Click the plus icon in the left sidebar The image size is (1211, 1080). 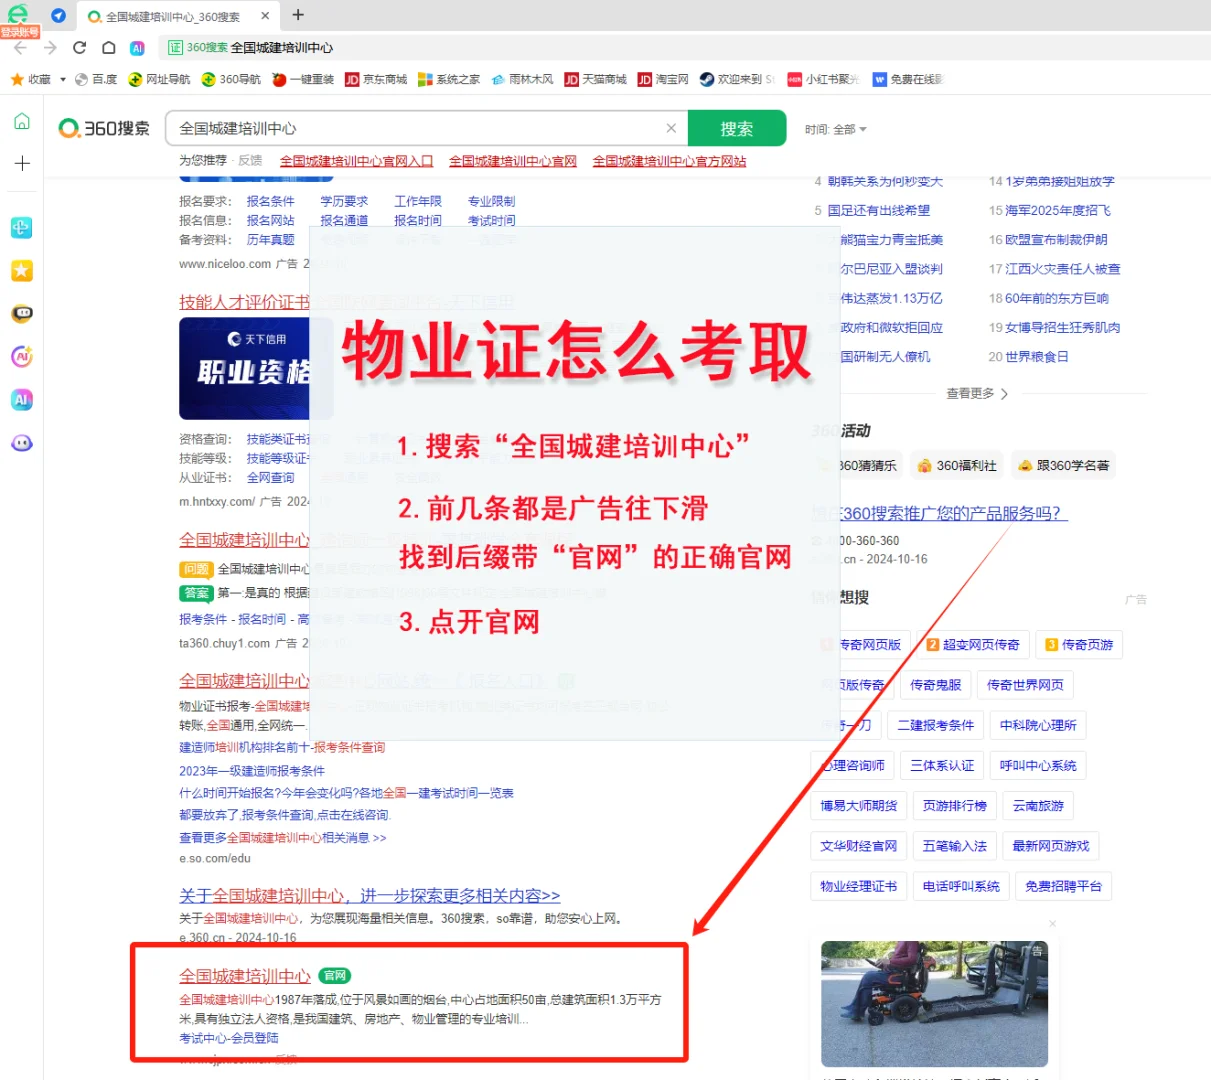point(22,163)
